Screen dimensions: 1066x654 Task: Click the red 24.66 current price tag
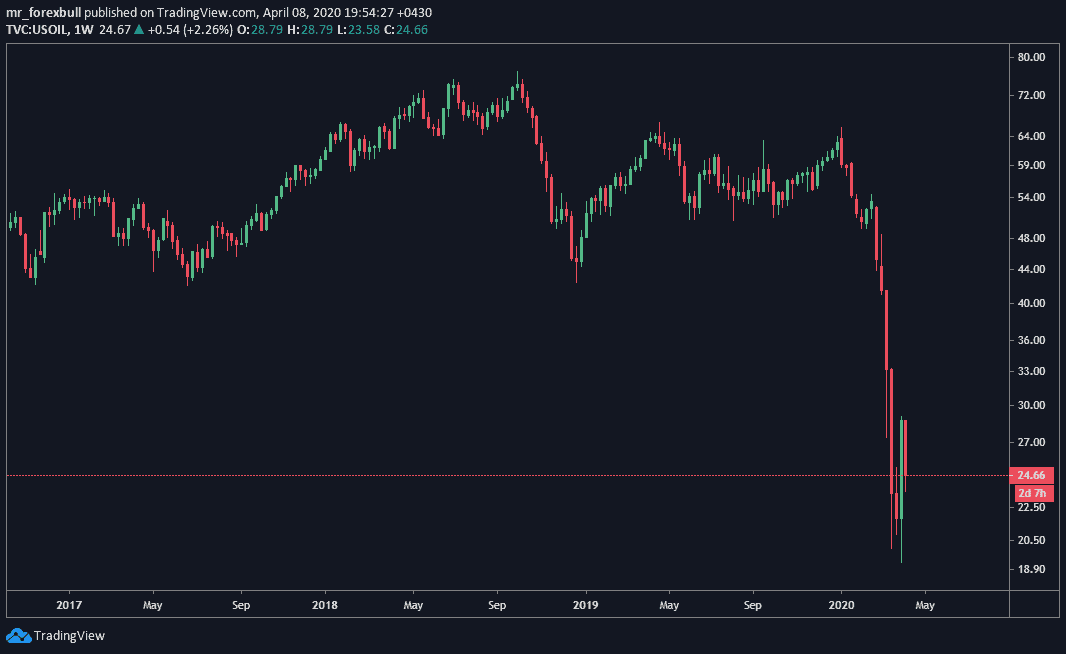pyautogui.click(x=1033, y=476)
